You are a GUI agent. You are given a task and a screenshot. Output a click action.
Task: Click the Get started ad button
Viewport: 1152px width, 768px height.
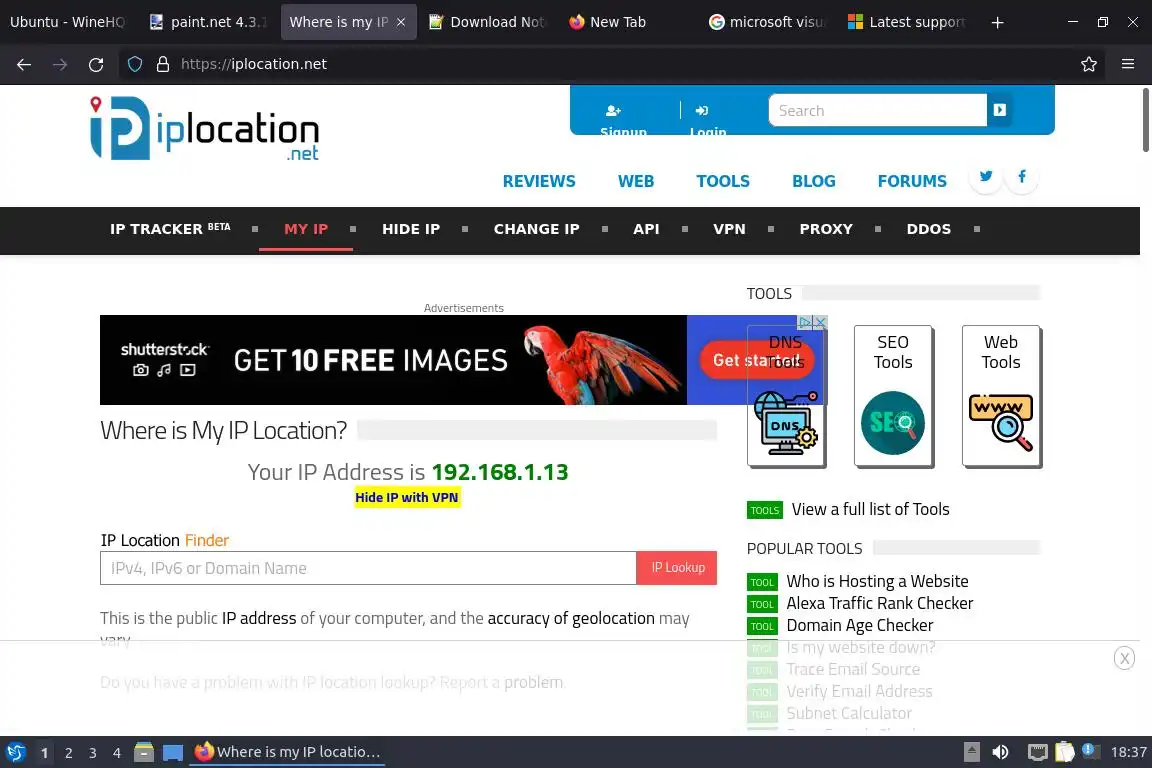coord(757,360)
